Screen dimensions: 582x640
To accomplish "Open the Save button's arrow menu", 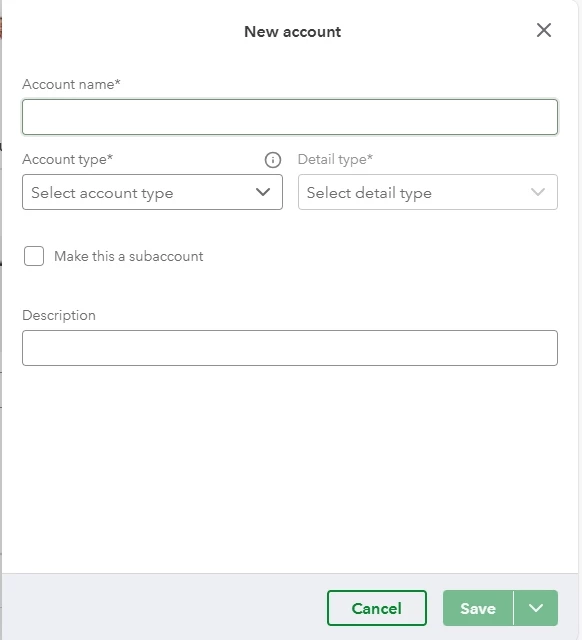I will click(x=535, y=608).
